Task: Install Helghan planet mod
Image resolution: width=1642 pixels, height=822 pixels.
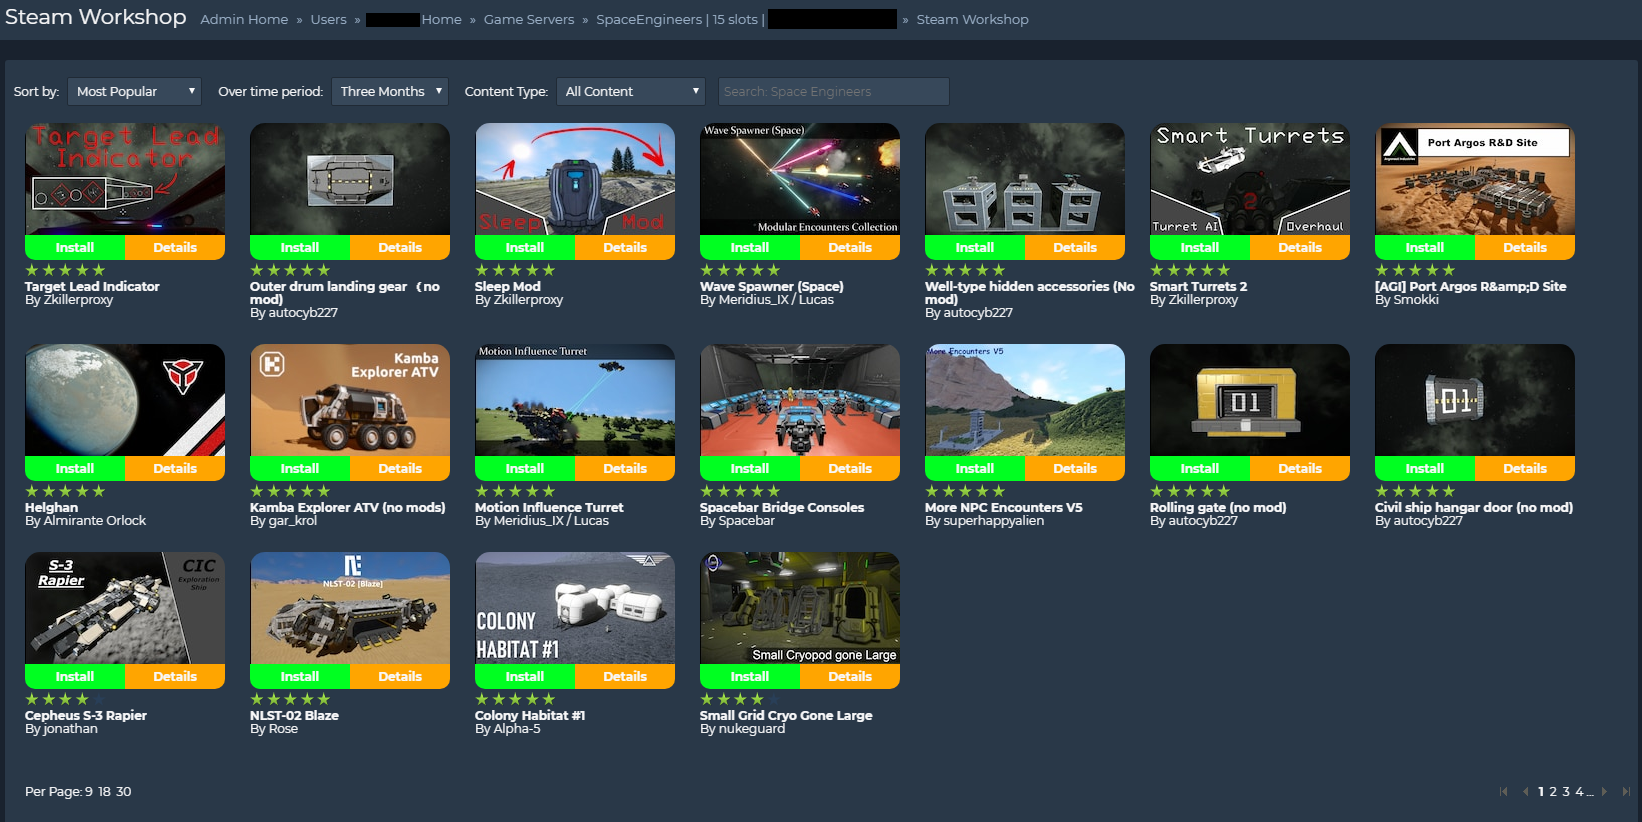Action: click(75, 468)
